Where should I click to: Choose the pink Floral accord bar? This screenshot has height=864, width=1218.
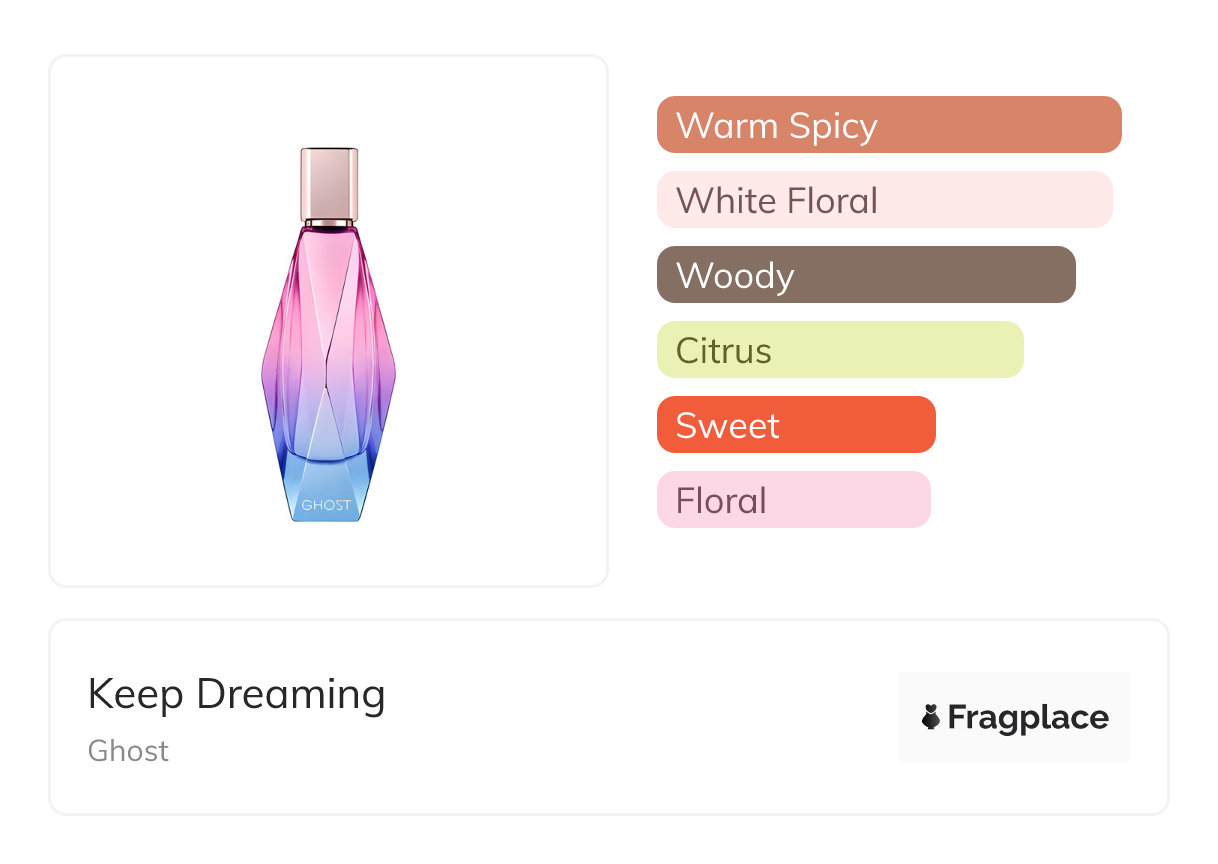tap(793, 500)
